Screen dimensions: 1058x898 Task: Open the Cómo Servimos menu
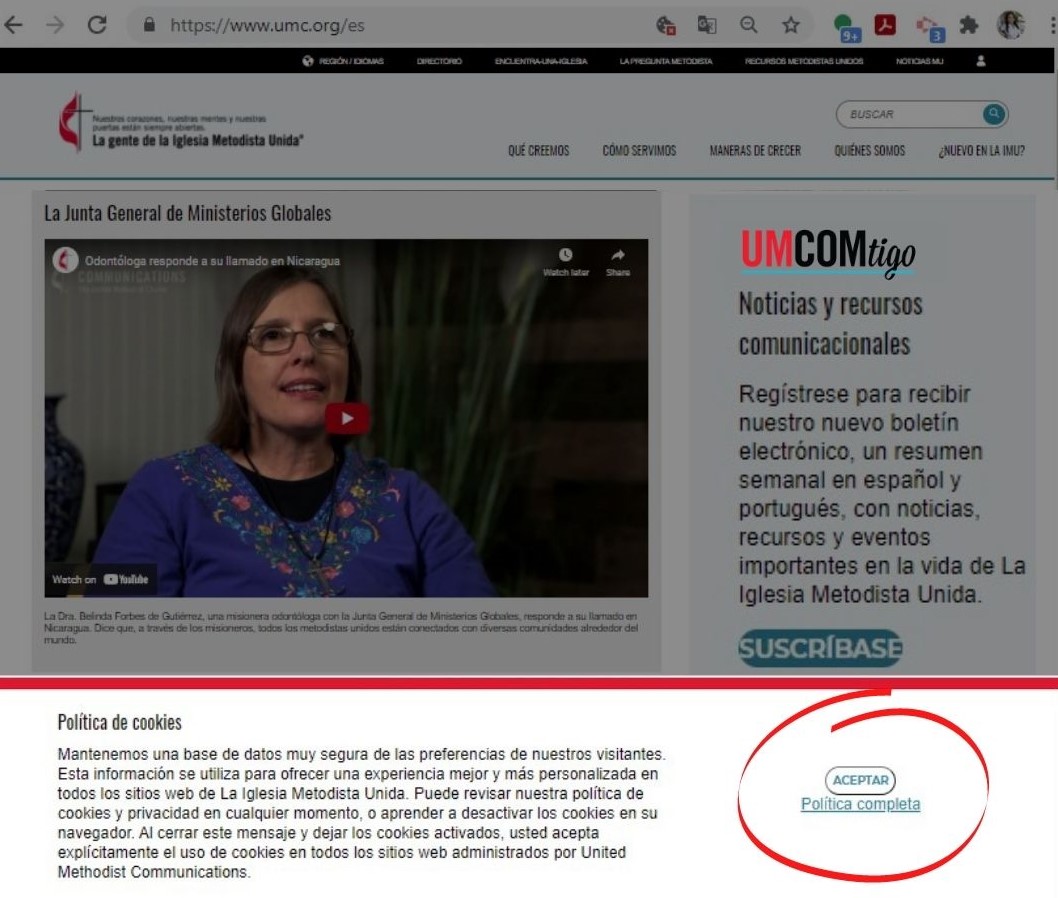click(x=639, y=151)
